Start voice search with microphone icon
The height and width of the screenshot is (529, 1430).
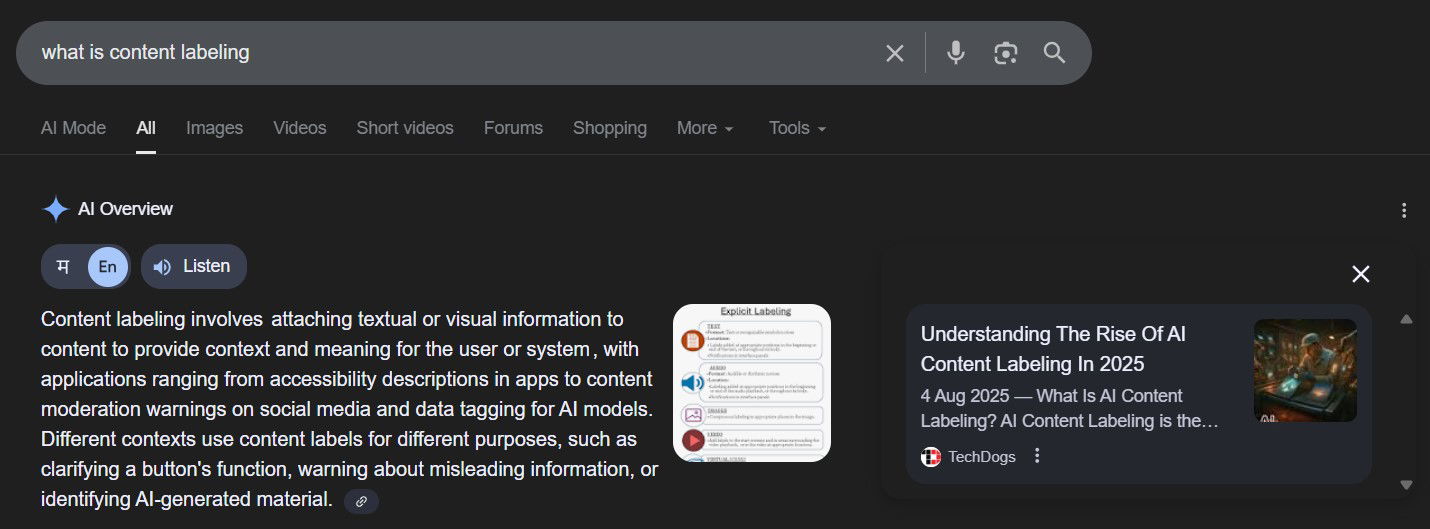pos(956,53)
